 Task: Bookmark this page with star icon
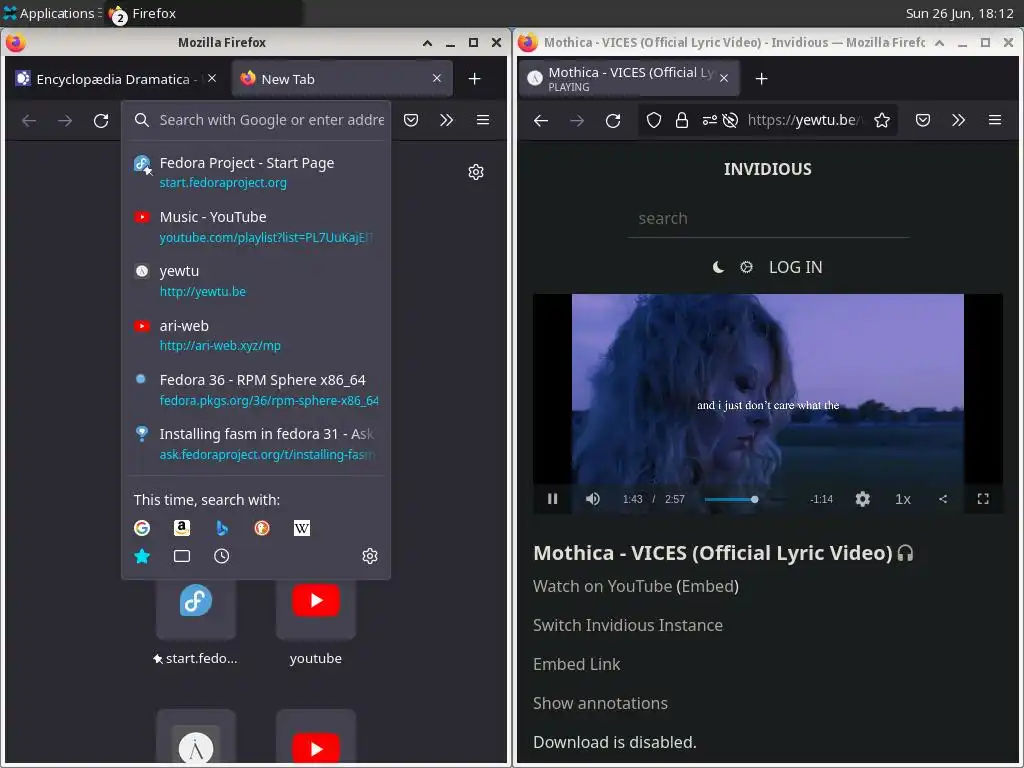click(x=882, y=120)
